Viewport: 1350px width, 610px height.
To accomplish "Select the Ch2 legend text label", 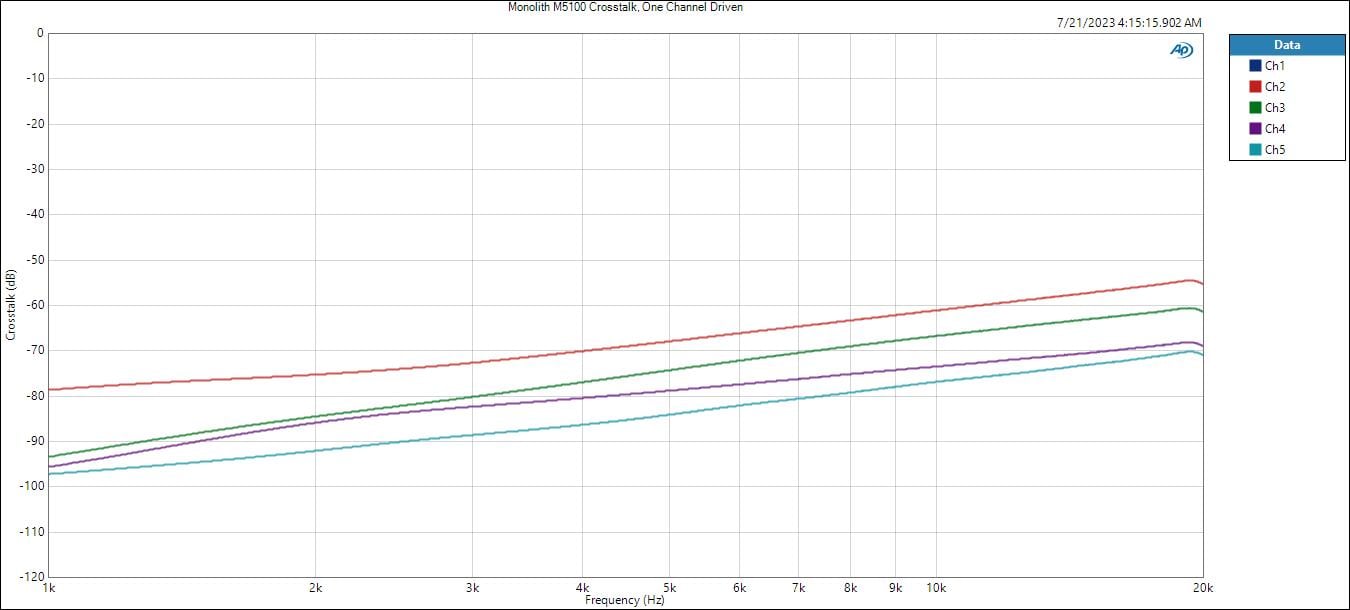I will 1275,87.
